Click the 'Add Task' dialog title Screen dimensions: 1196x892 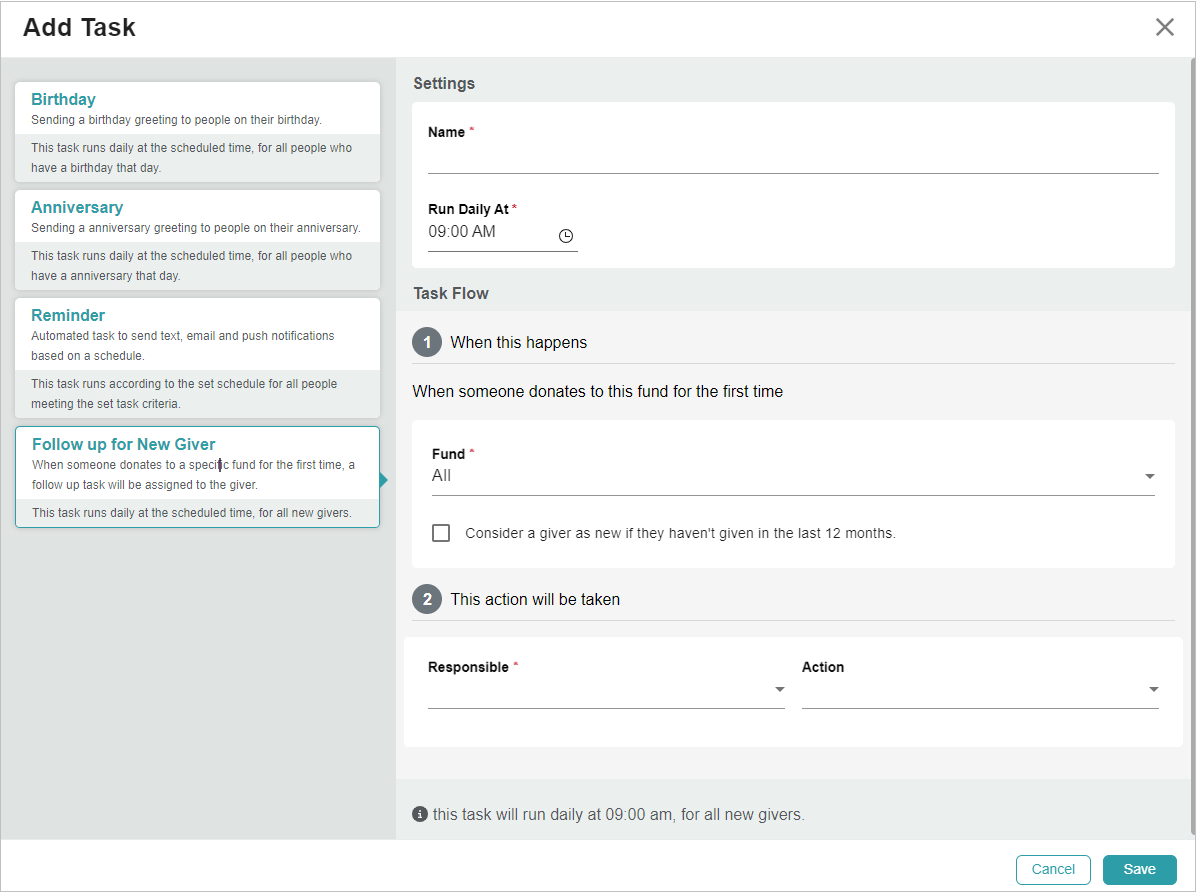point(79,27)
